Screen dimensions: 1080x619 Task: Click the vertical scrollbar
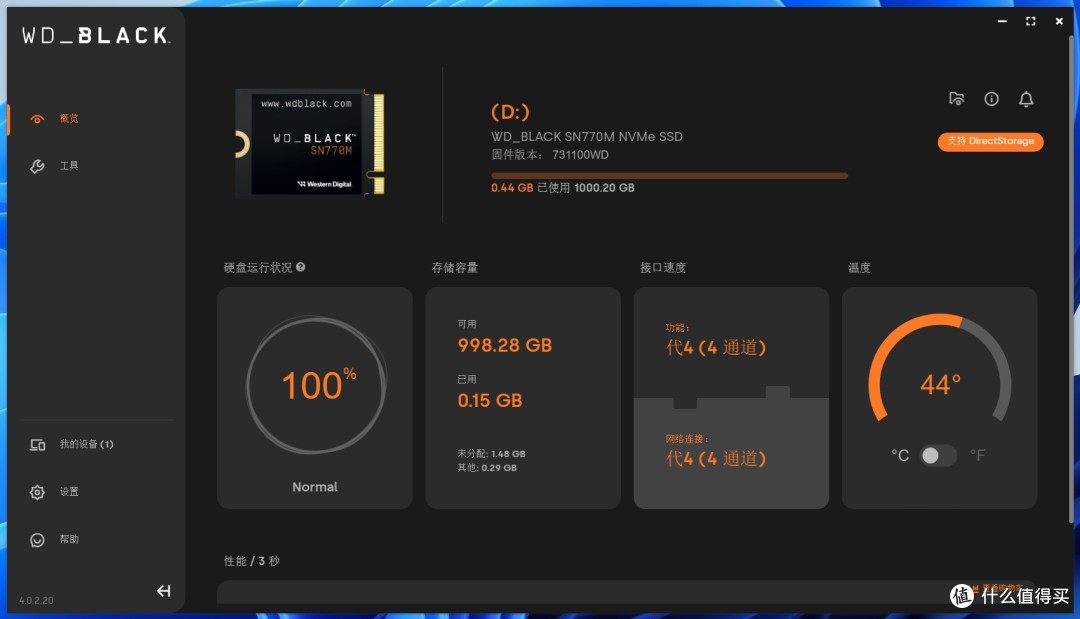pyautogui.click(x=1071, y=279)
